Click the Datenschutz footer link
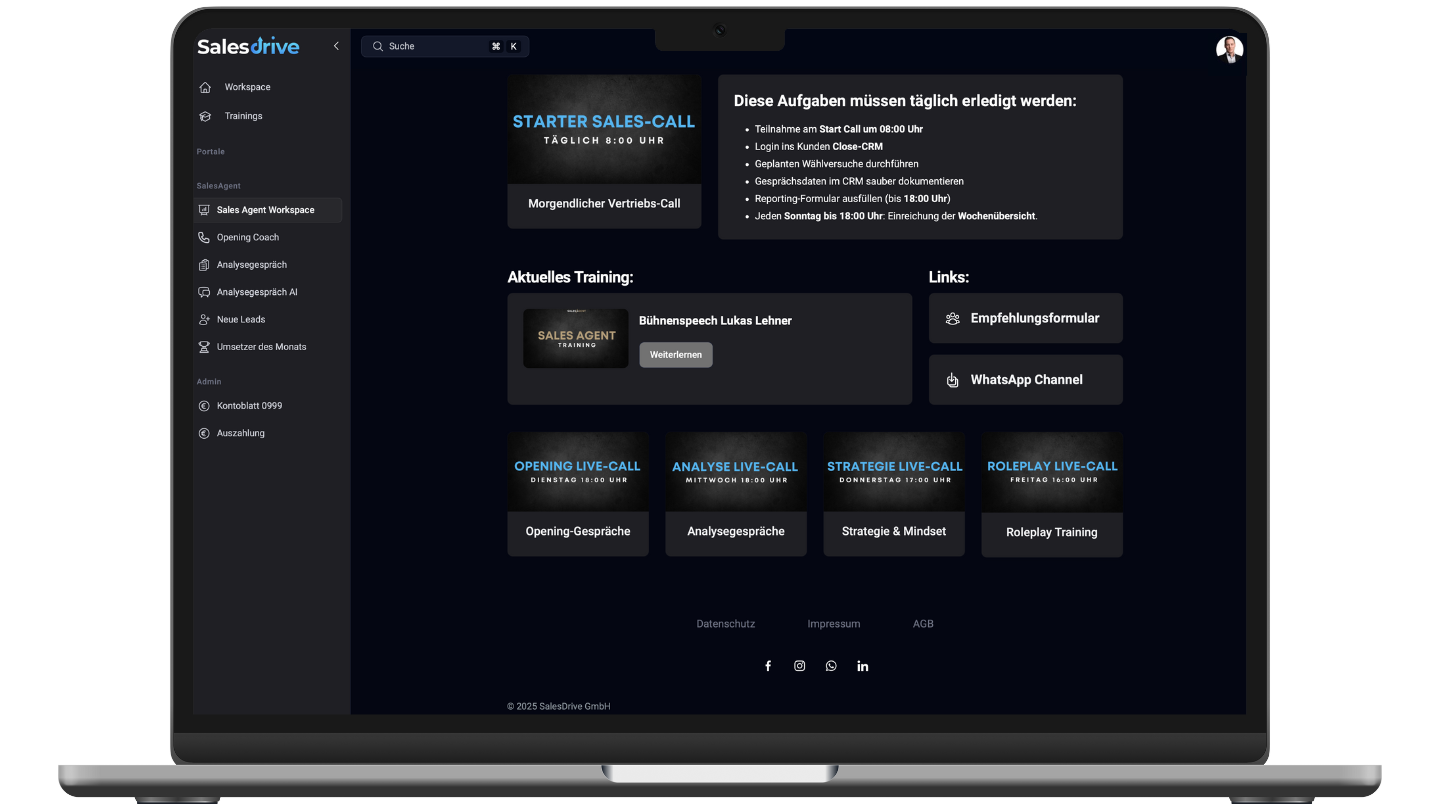The width and height of the screenshot is (1440, 810). 725,624
